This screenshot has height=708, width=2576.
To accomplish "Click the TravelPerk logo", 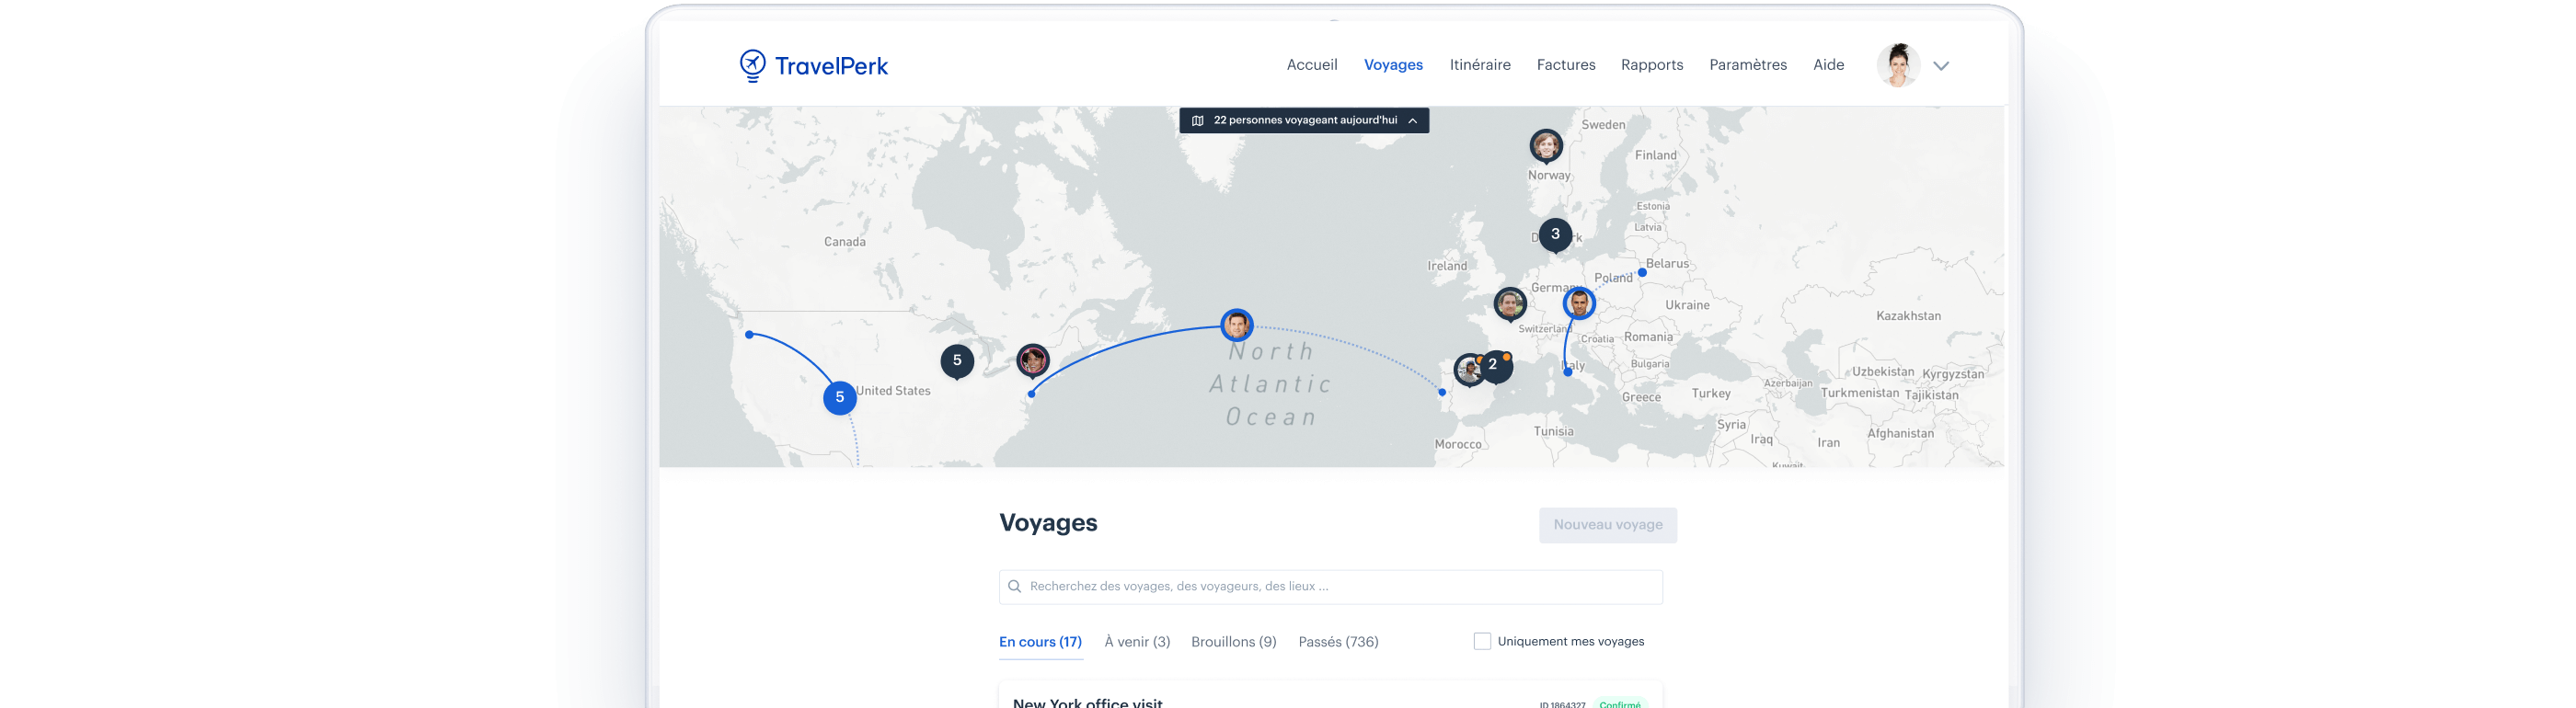I will 813,66.
